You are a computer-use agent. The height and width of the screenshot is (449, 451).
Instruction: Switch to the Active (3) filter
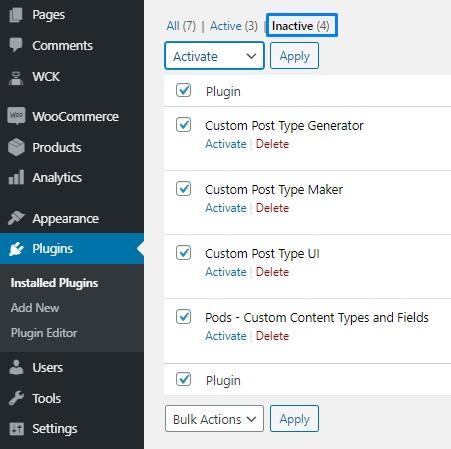tap(234, 26)
